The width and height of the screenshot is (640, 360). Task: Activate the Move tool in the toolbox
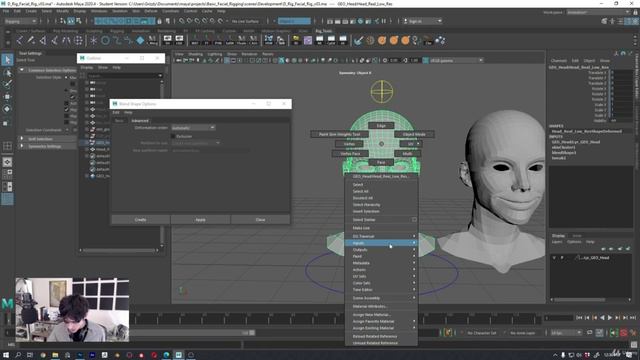coord(7,97)
